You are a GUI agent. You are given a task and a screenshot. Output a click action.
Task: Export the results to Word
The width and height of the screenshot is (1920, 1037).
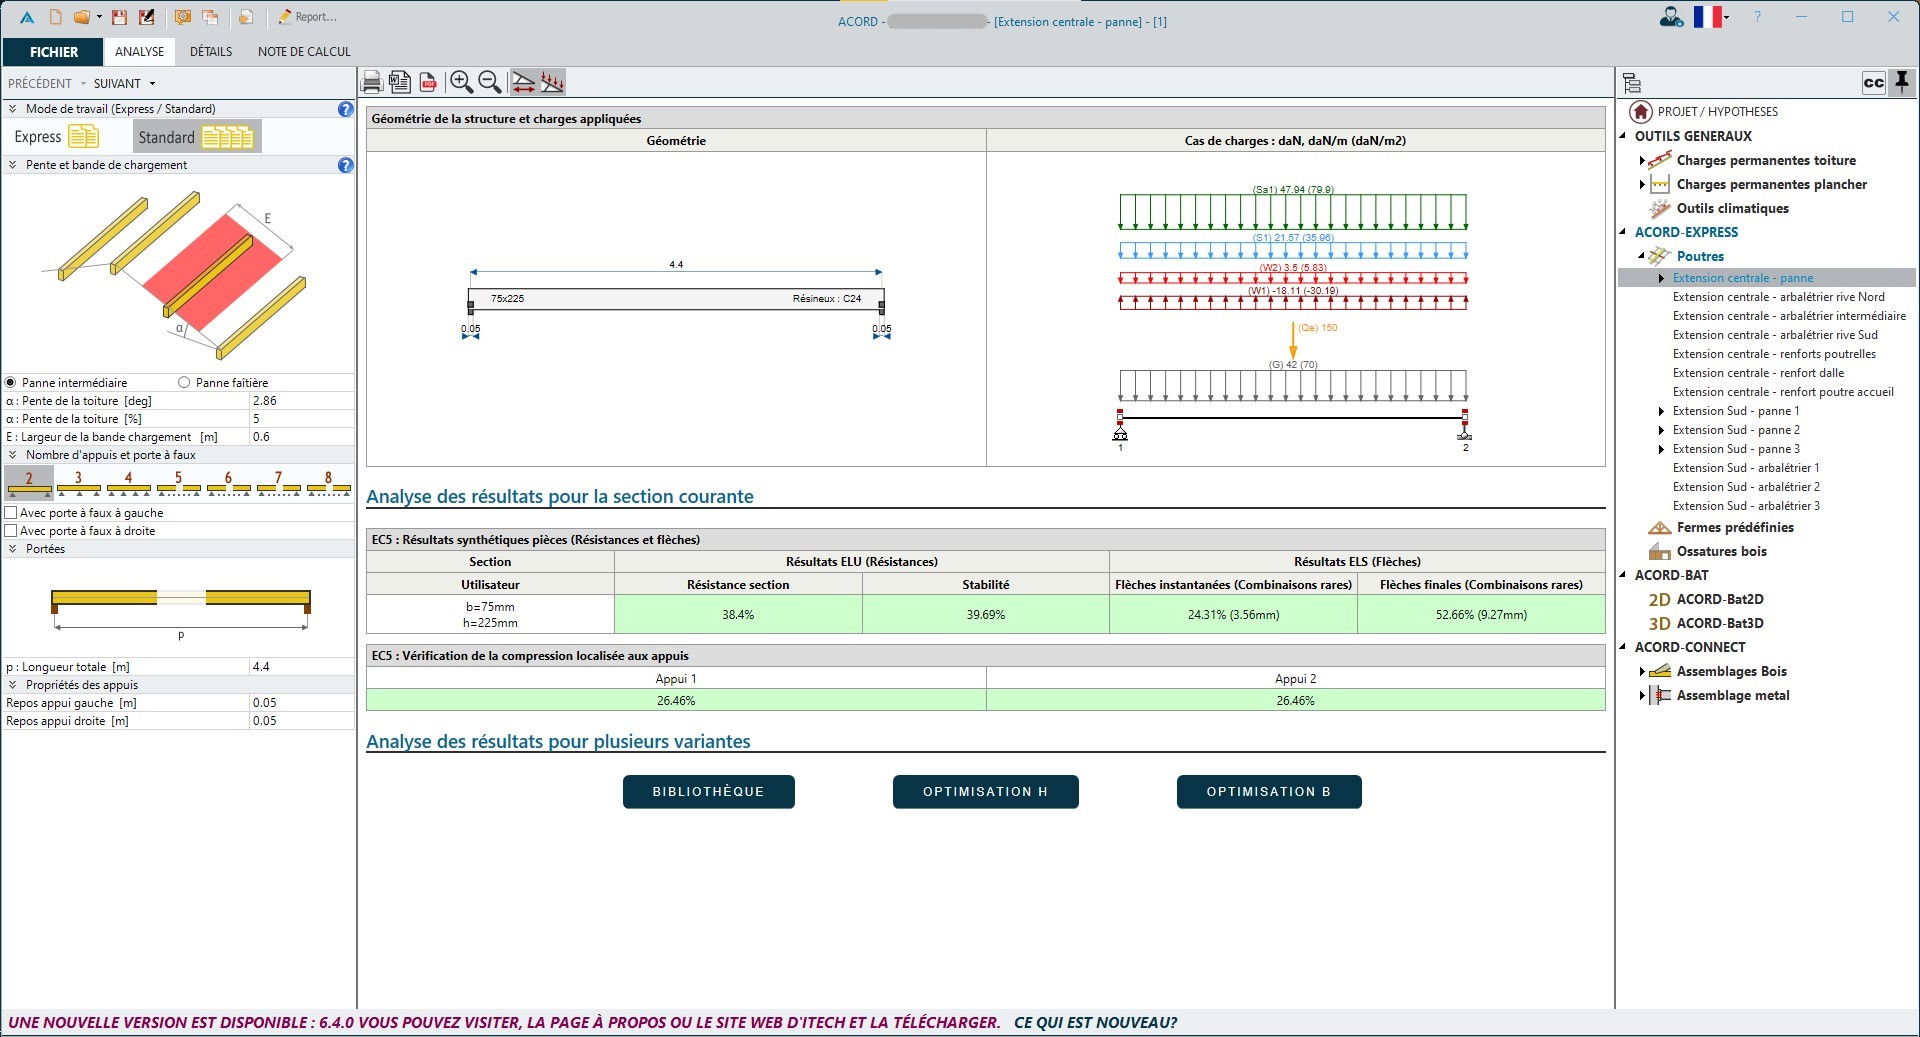point(400,82)
